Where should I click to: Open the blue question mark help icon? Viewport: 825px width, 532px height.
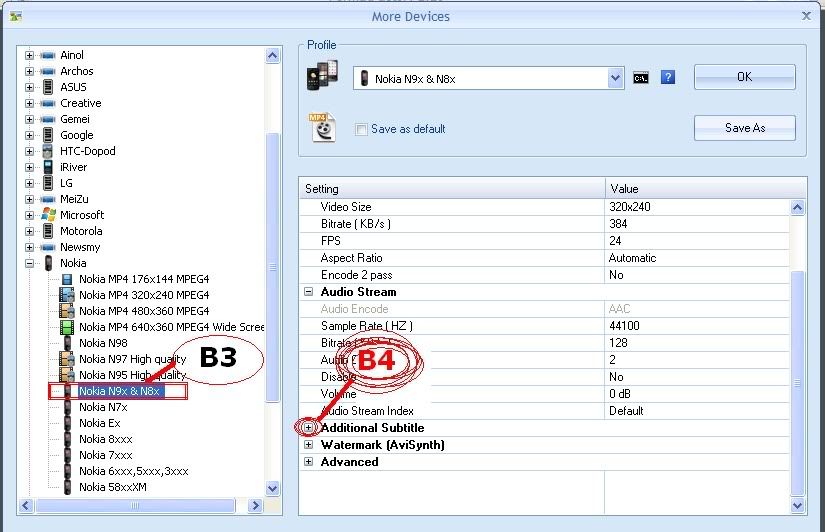668,78
